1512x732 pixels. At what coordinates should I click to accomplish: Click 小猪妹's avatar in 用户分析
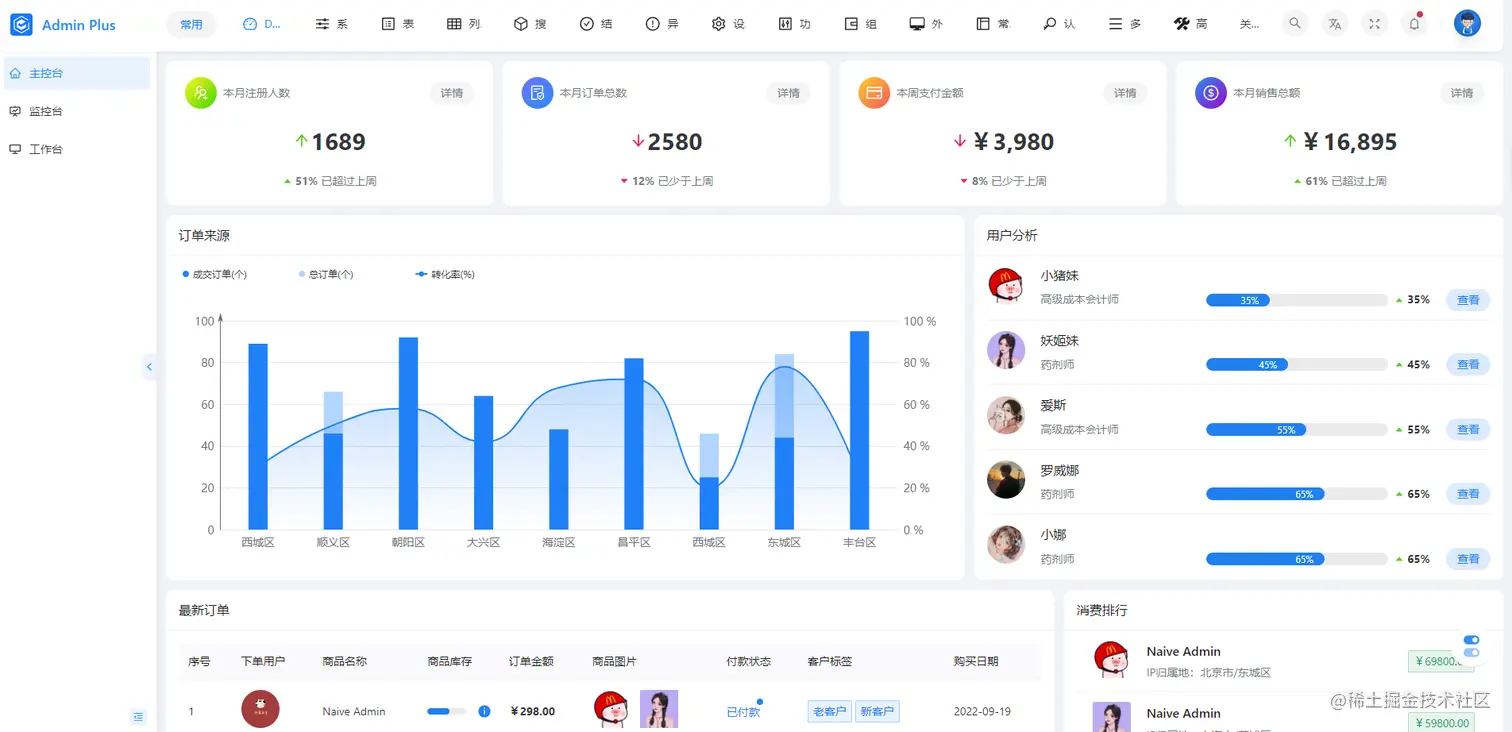1006,286
